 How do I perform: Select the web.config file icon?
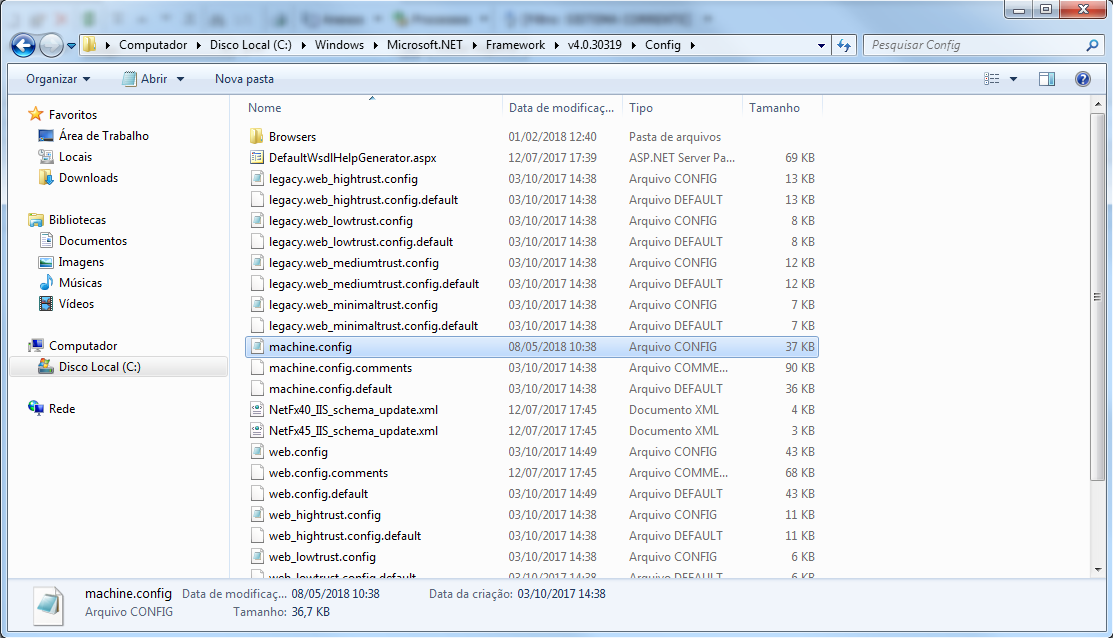coord(257,451)
